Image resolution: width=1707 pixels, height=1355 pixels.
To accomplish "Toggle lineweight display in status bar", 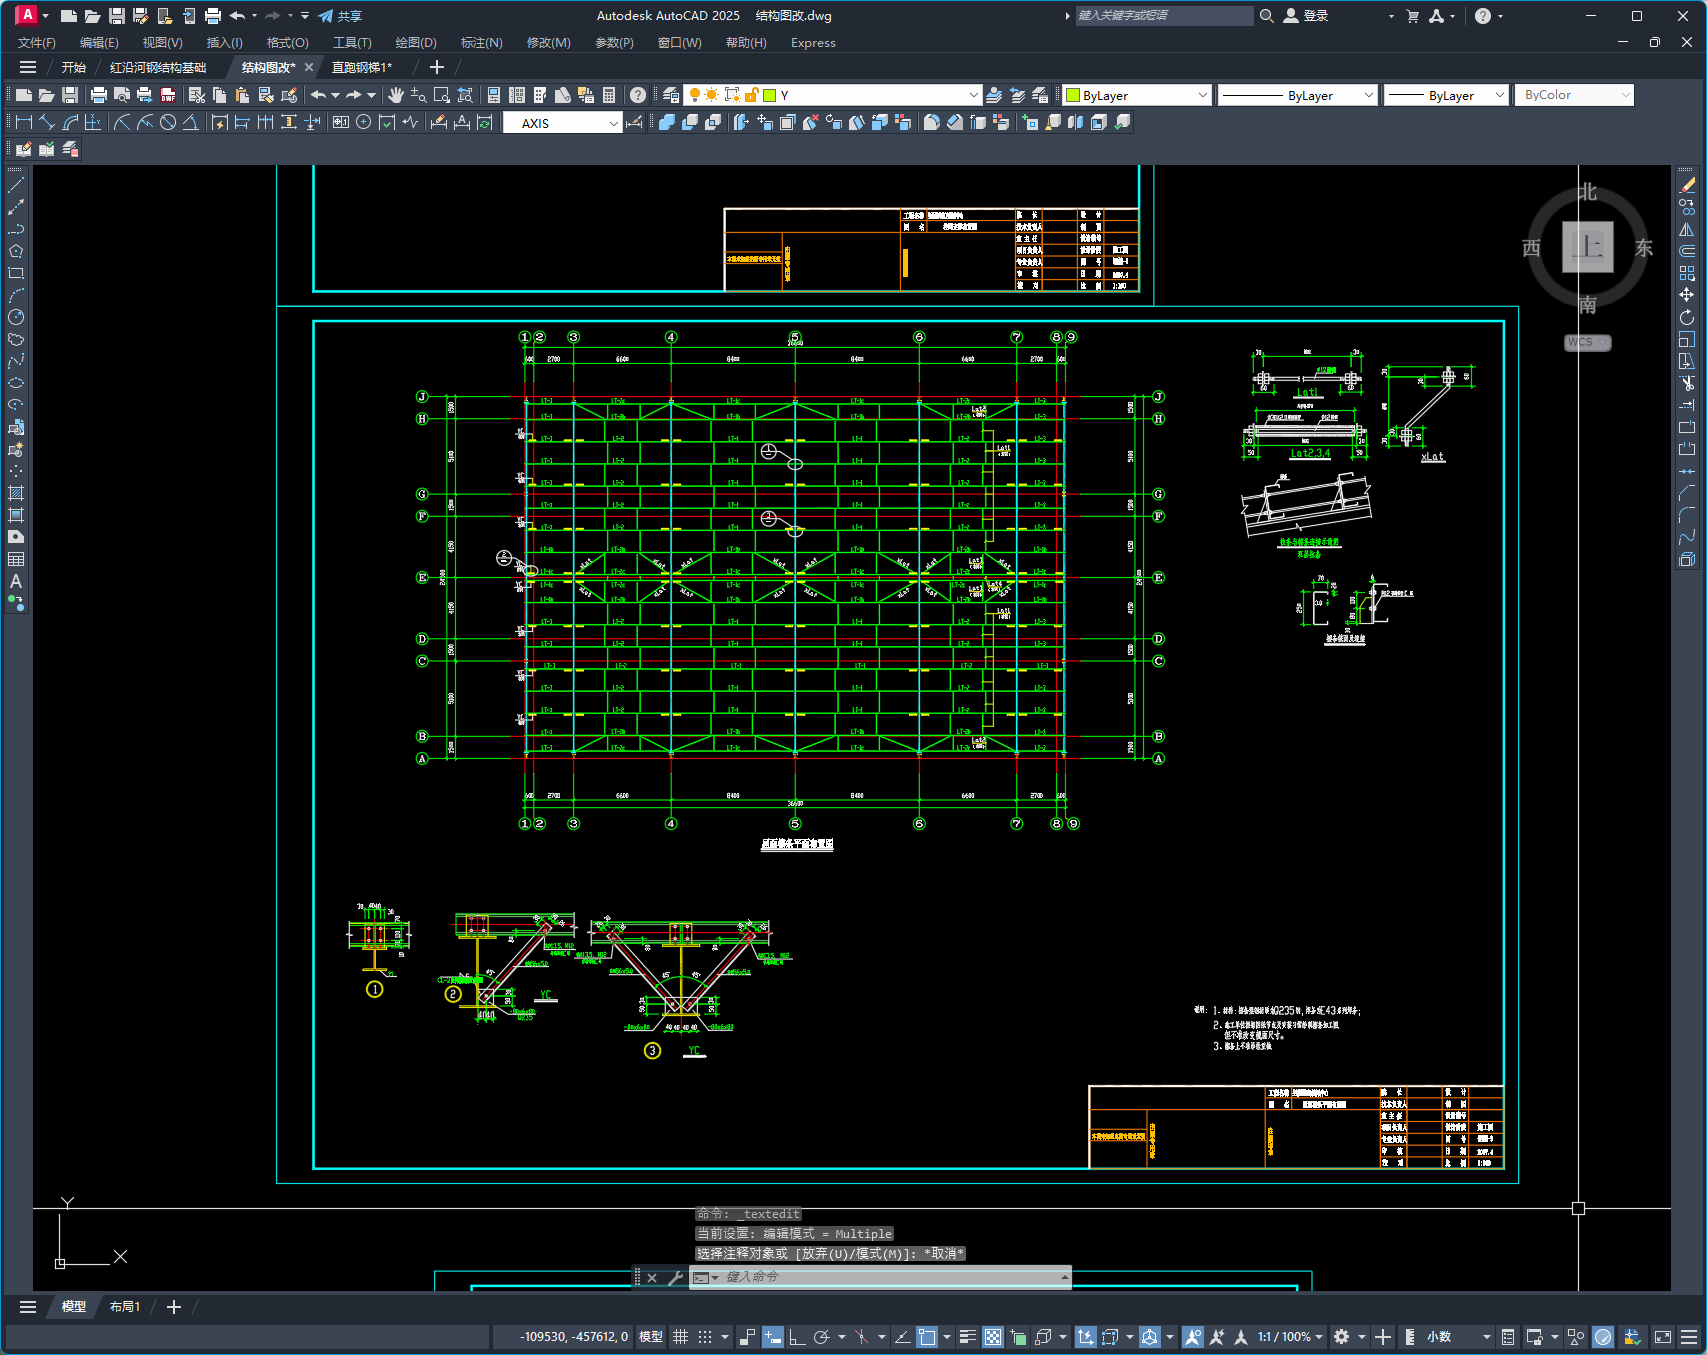I will pos(967,1337).
